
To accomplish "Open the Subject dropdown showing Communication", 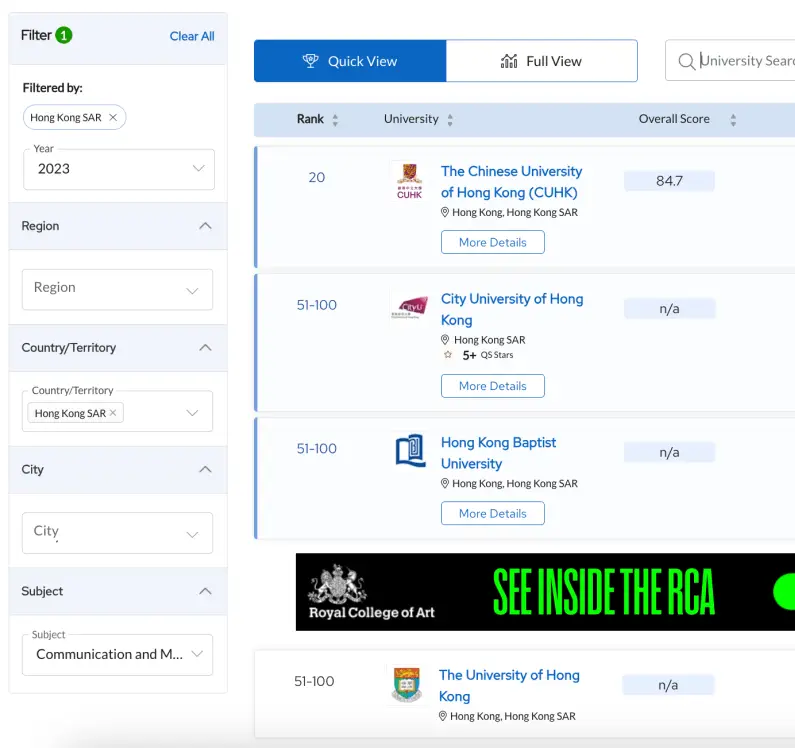I will coord(117,655).
